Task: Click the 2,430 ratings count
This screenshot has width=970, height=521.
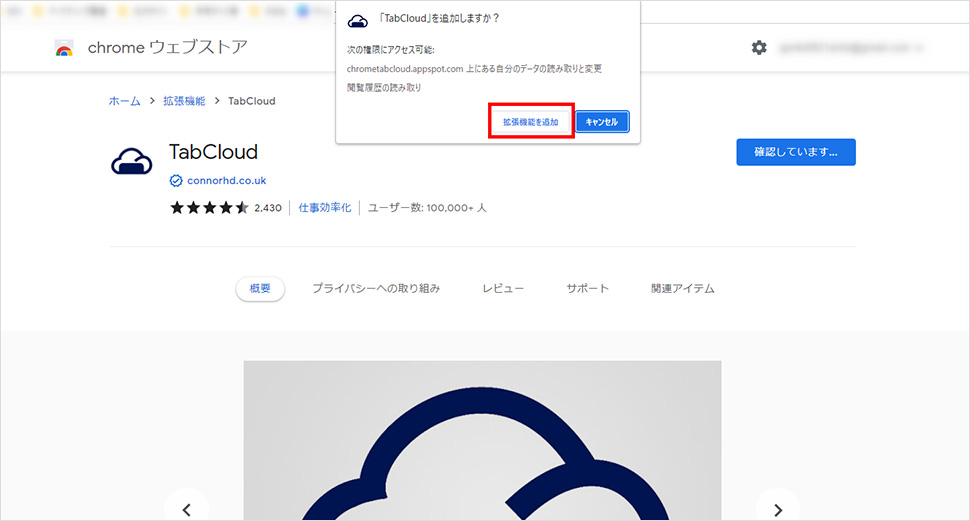Action: (x=268, y=208)
